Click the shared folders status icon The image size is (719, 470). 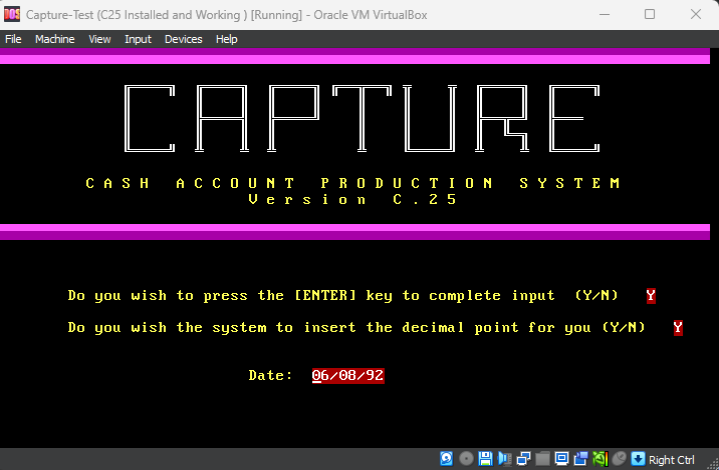click(542, 459)
